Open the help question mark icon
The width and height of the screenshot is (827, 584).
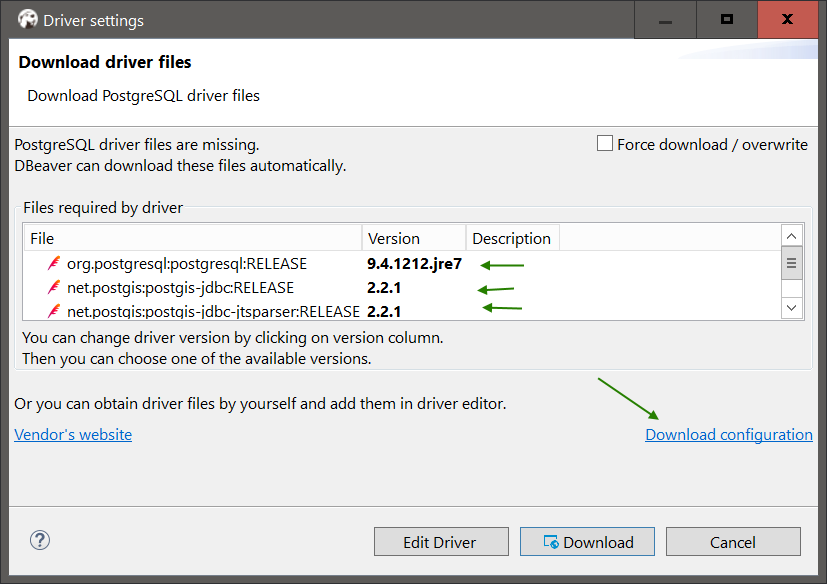tap(40, 540)
